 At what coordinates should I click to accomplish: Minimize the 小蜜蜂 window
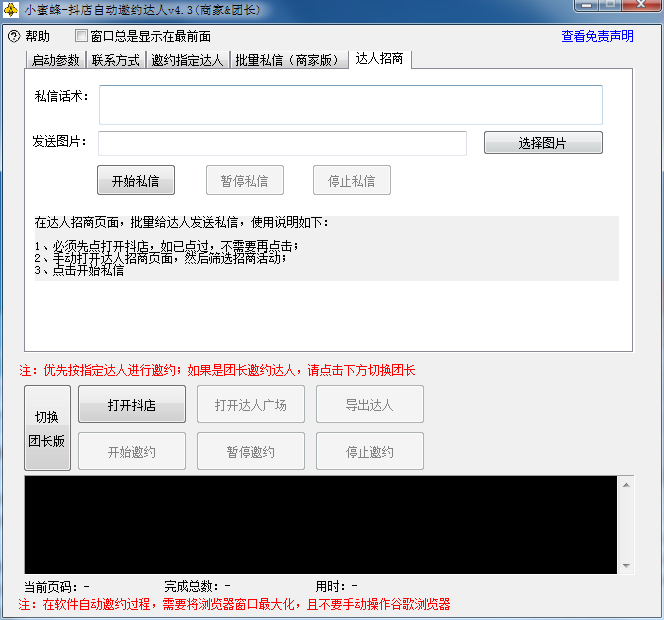(x=587, y=5)
